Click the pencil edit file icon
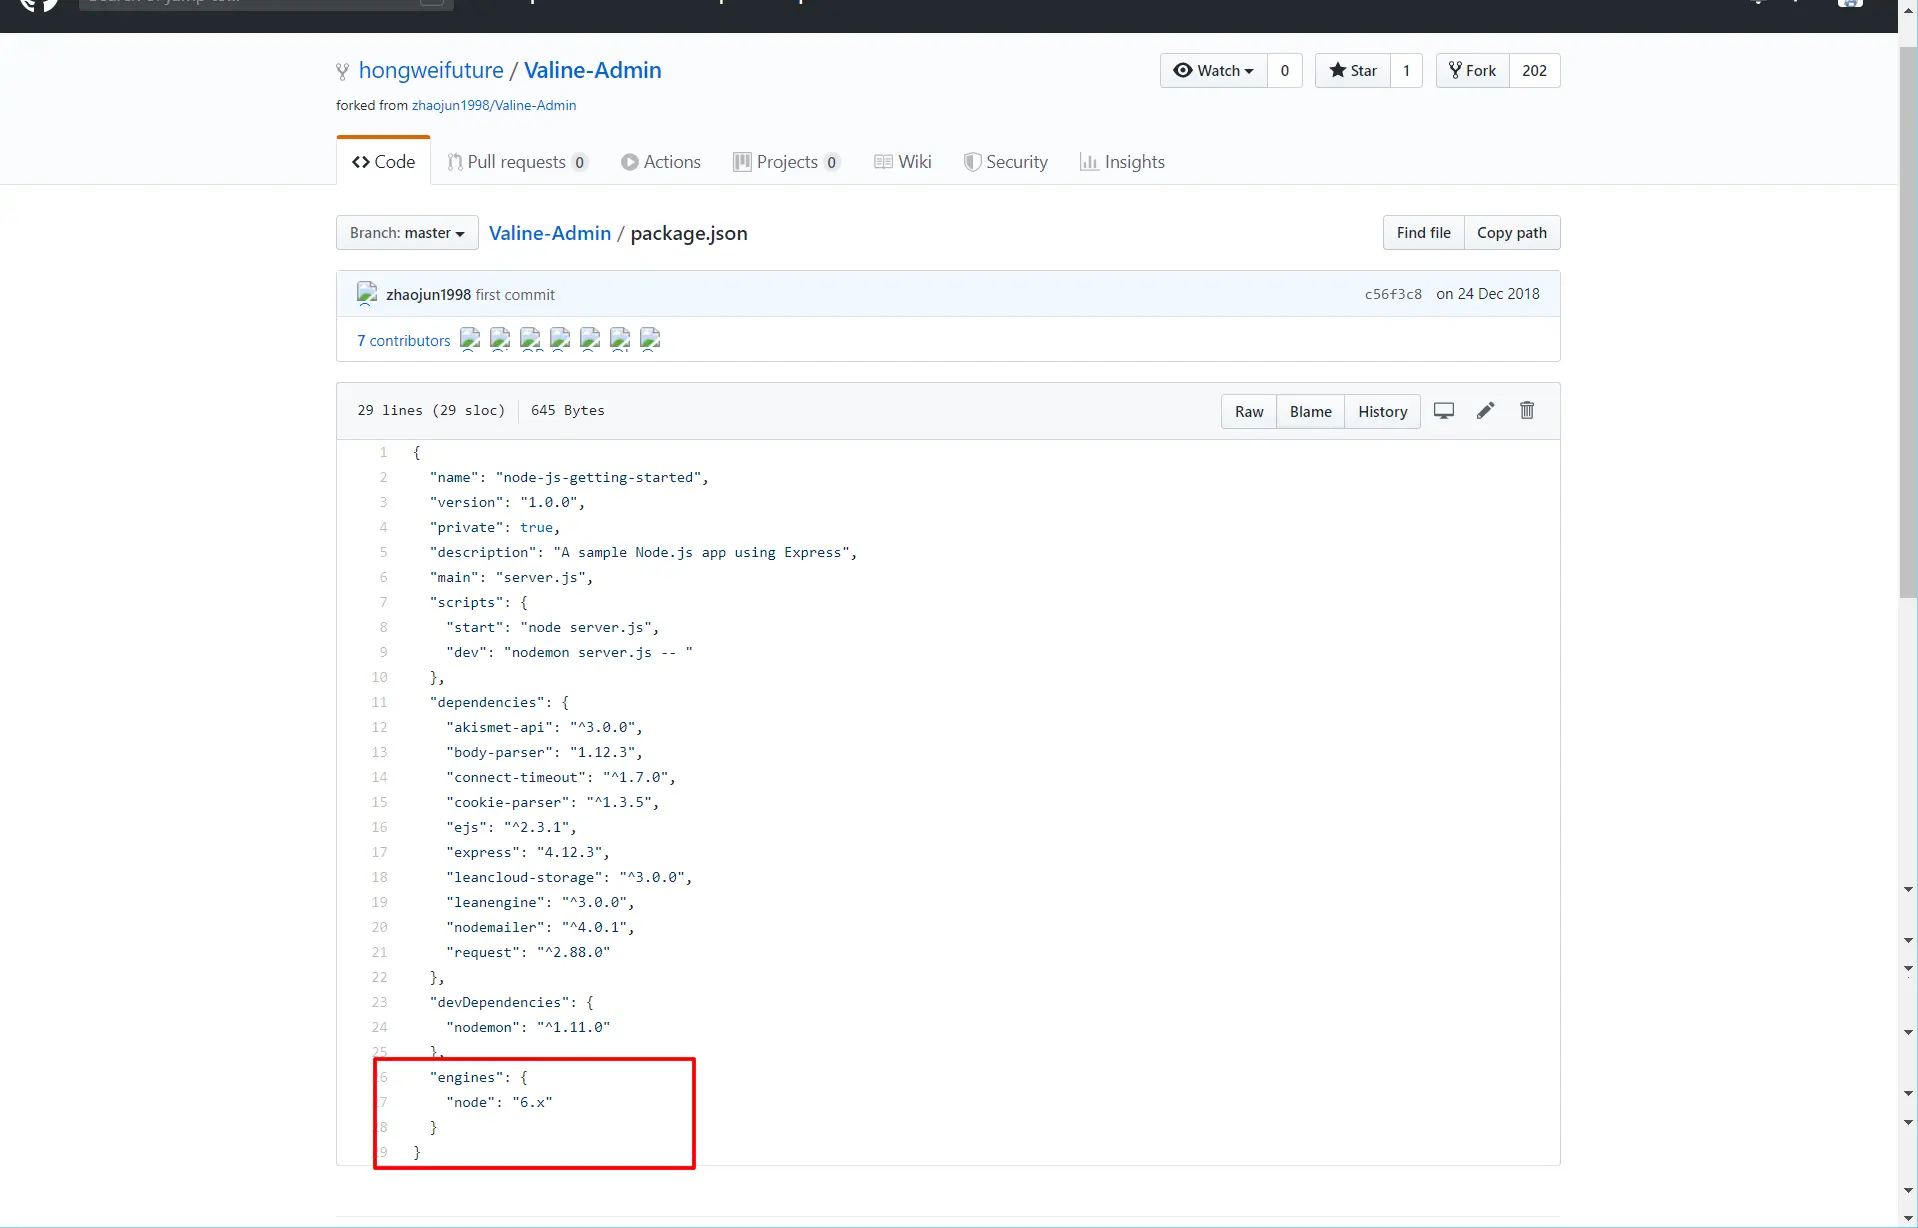Image resolution: width=1918 pixels, height=1228 pixels. [x=1486, y=411]
